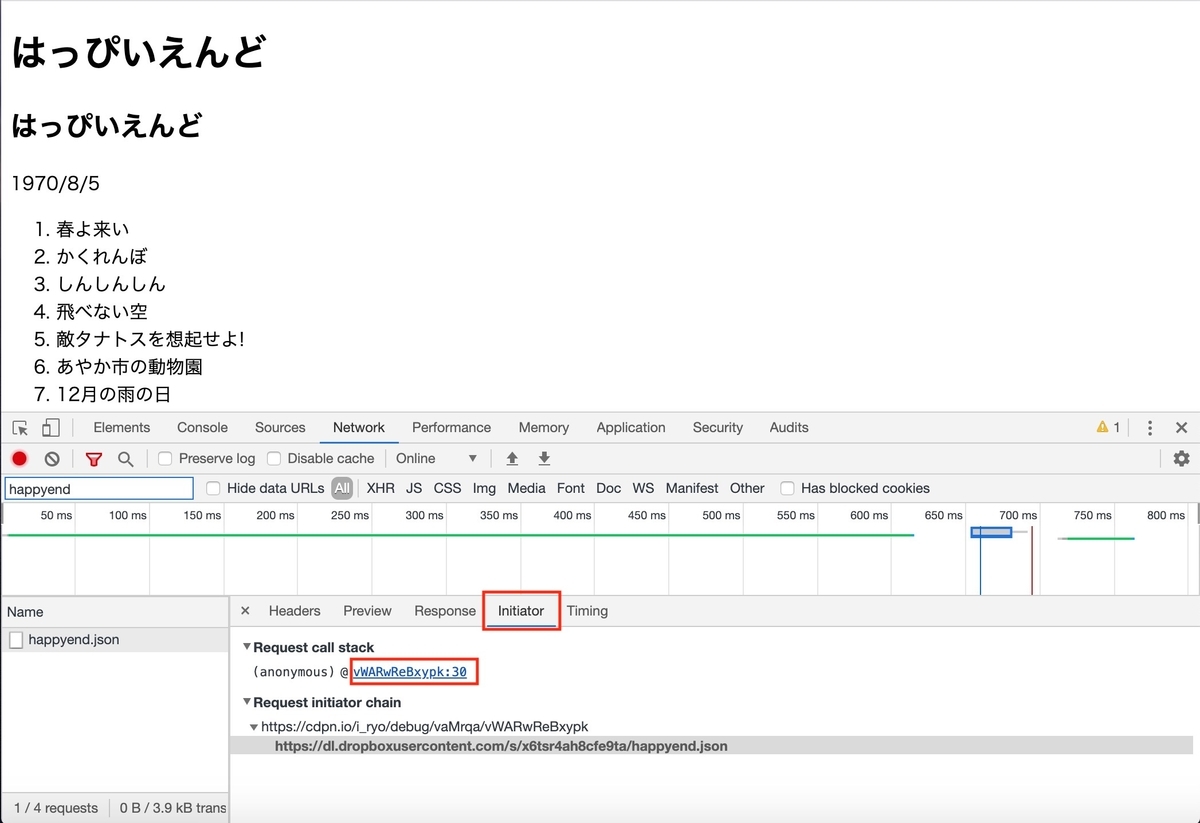Close the request details pane
Screen dimensions: 1200x823
[x=245, y=611]
